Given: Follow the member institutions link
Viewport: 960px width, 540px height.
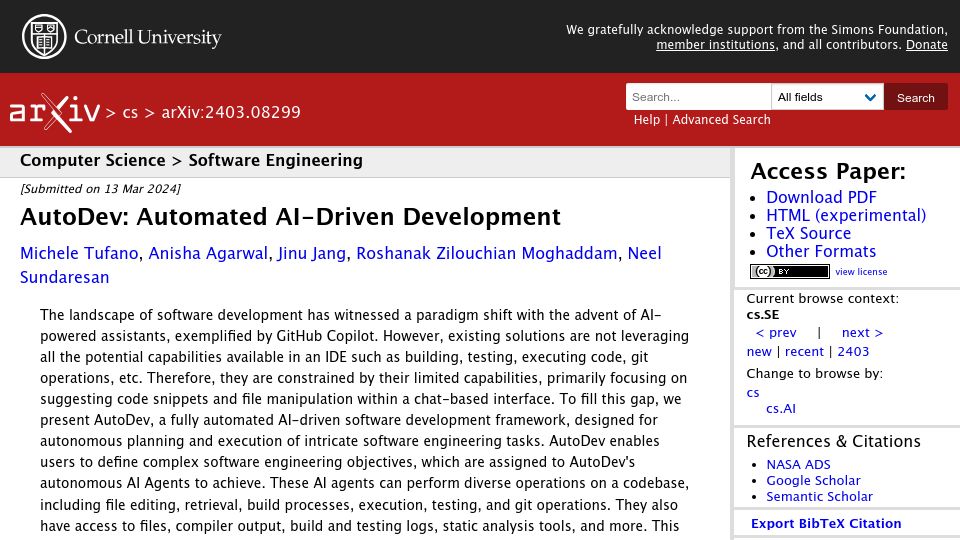Looking at the screenshot, I should coord(715,45).
